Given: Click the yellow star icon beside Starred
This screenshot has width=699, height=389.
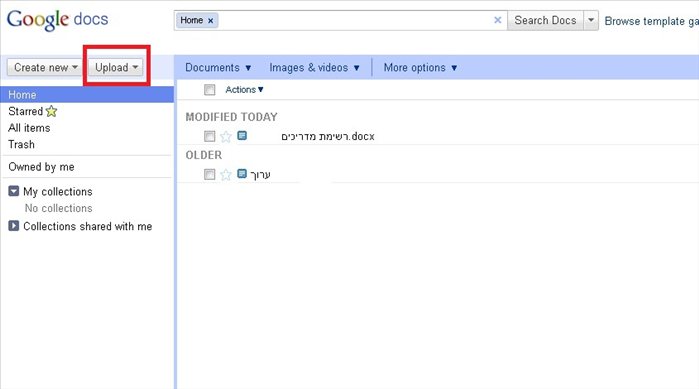Looking at the screenshot, I should click(51, 111).
